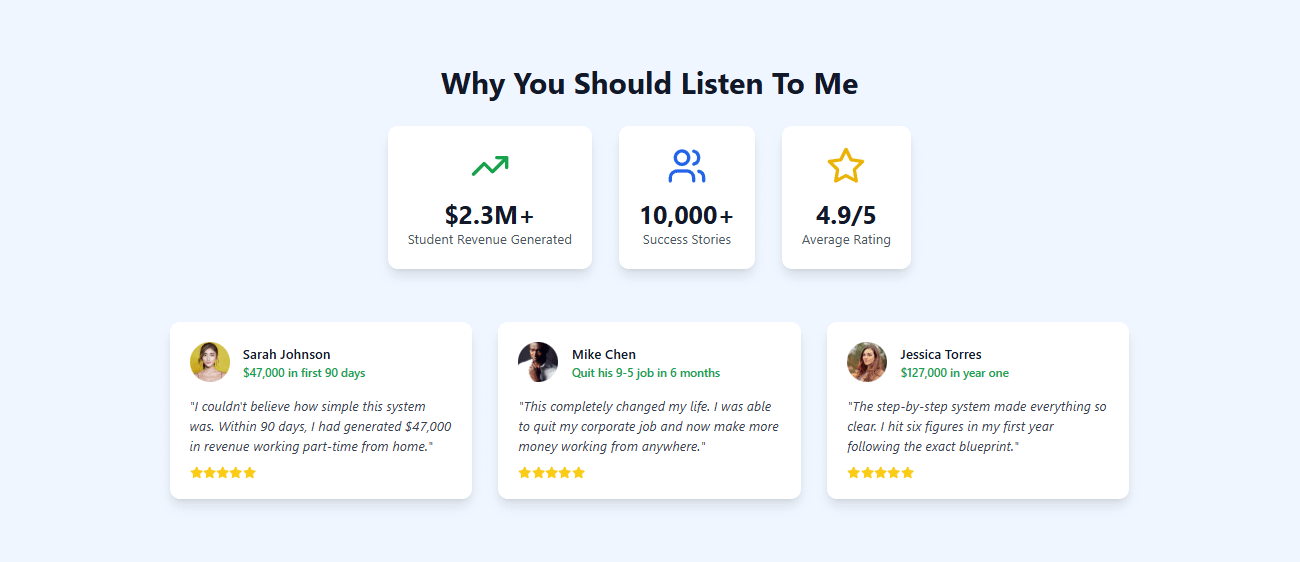This screenshot has width=1300, height=562.
Task: Click the yellow star outline icon
Action: pos(845,166)
